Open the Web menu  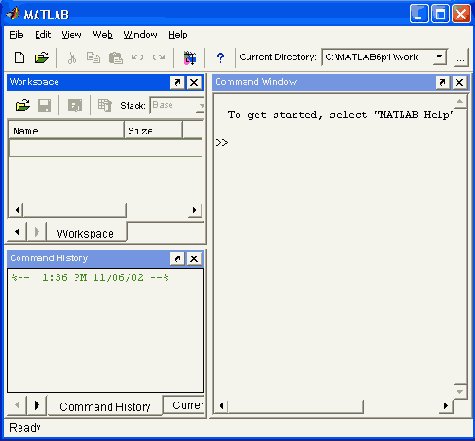(102, 35)
